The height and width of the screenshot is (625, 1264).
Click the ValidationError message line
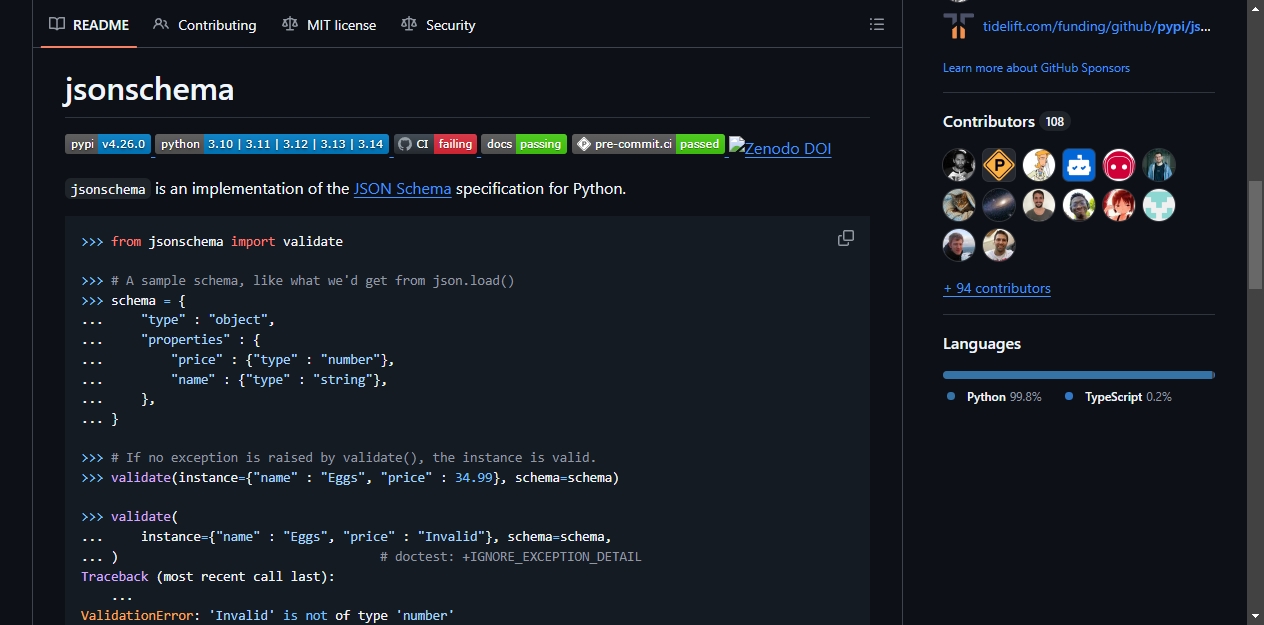click(x=268, y=615)
